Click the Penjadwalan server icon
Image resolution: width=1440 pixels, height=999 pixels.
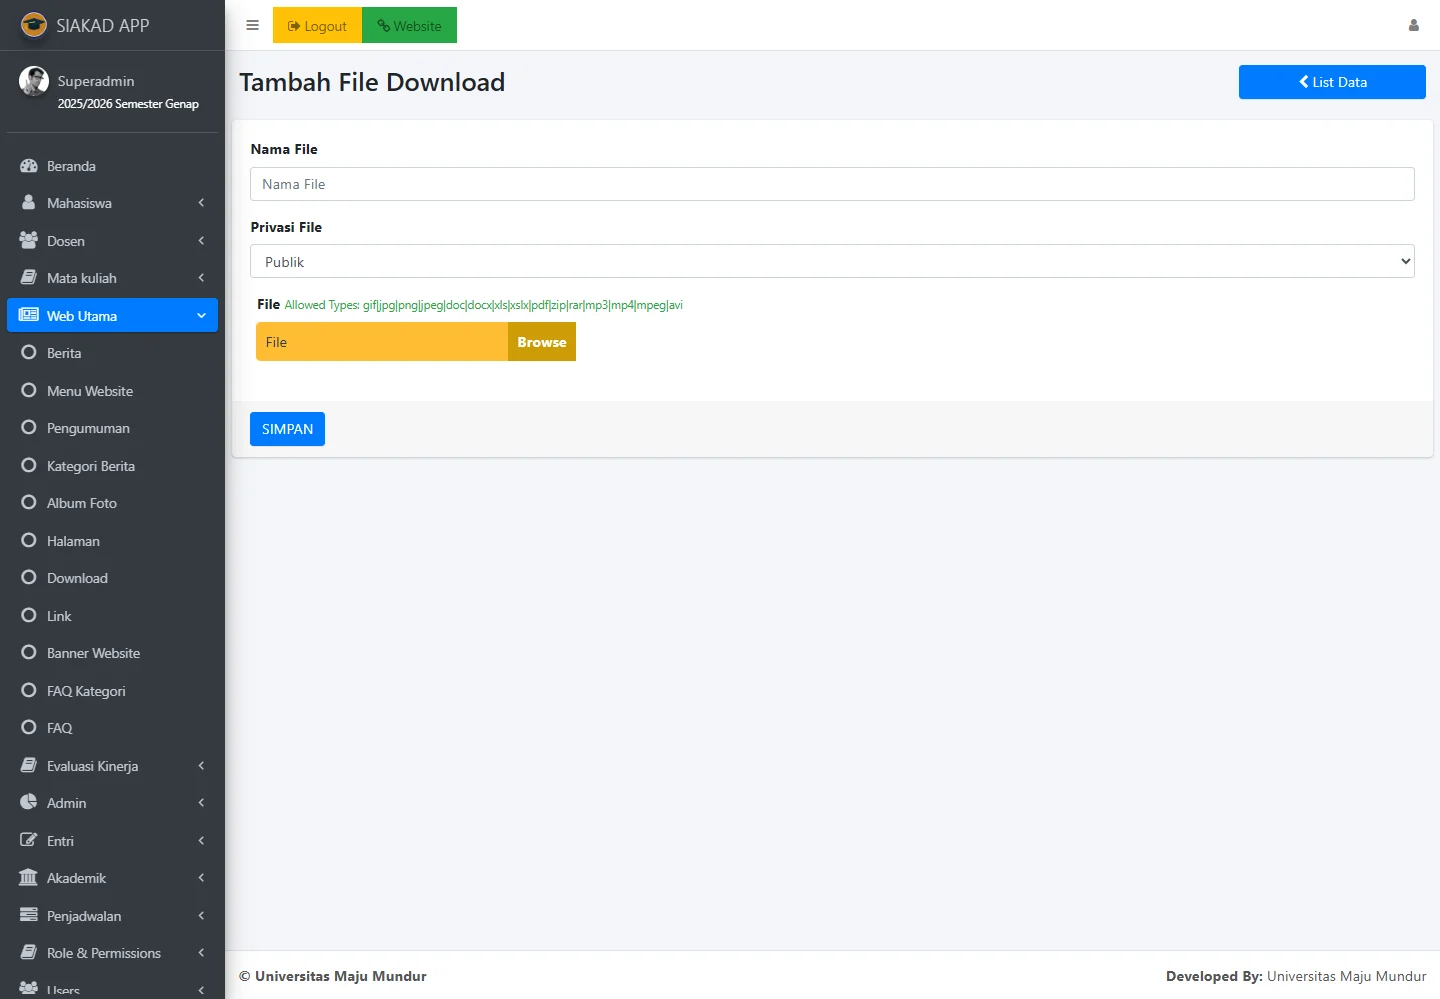29,916
